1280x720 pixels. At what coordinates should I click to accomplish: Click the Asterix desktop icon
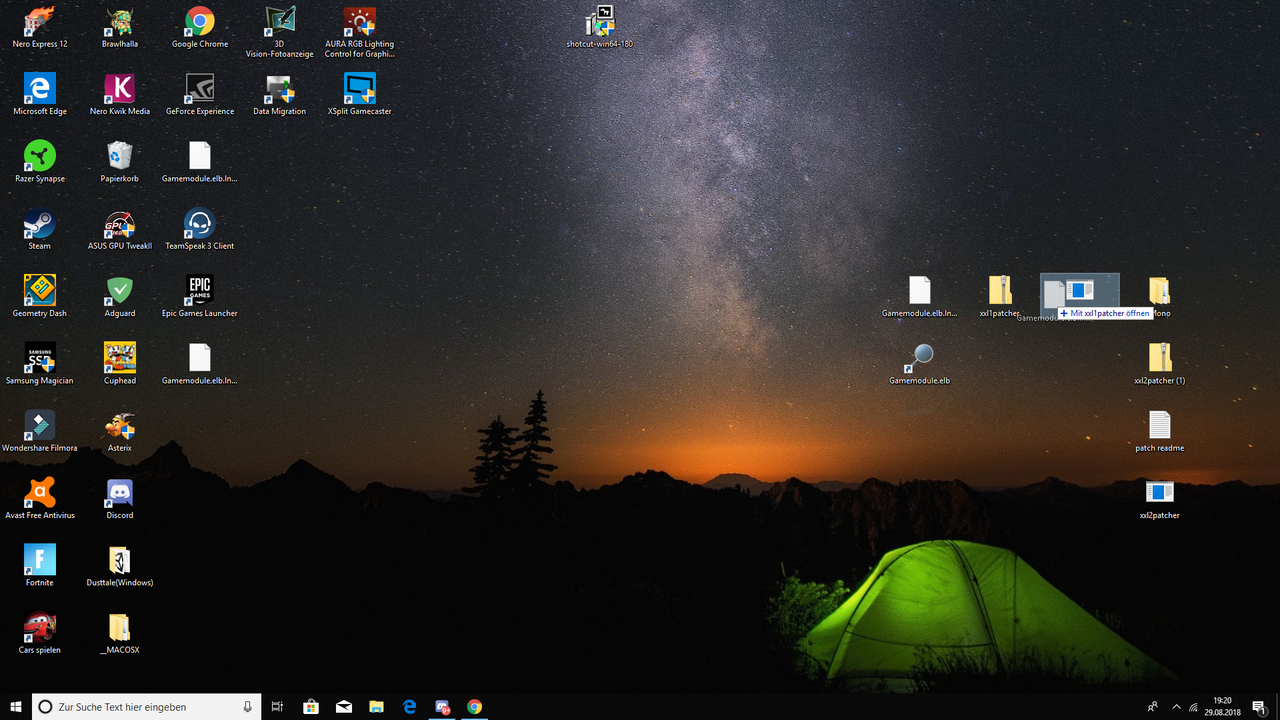(120, 431)
